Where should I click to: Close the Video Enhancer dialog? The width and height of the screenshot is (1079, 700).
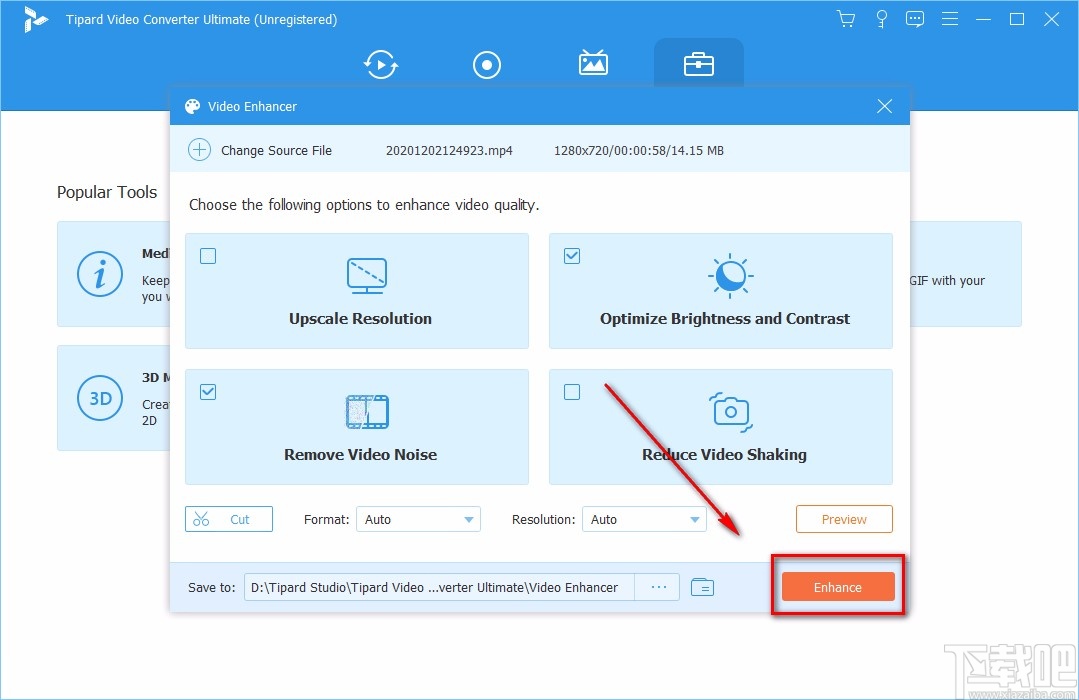884,106
